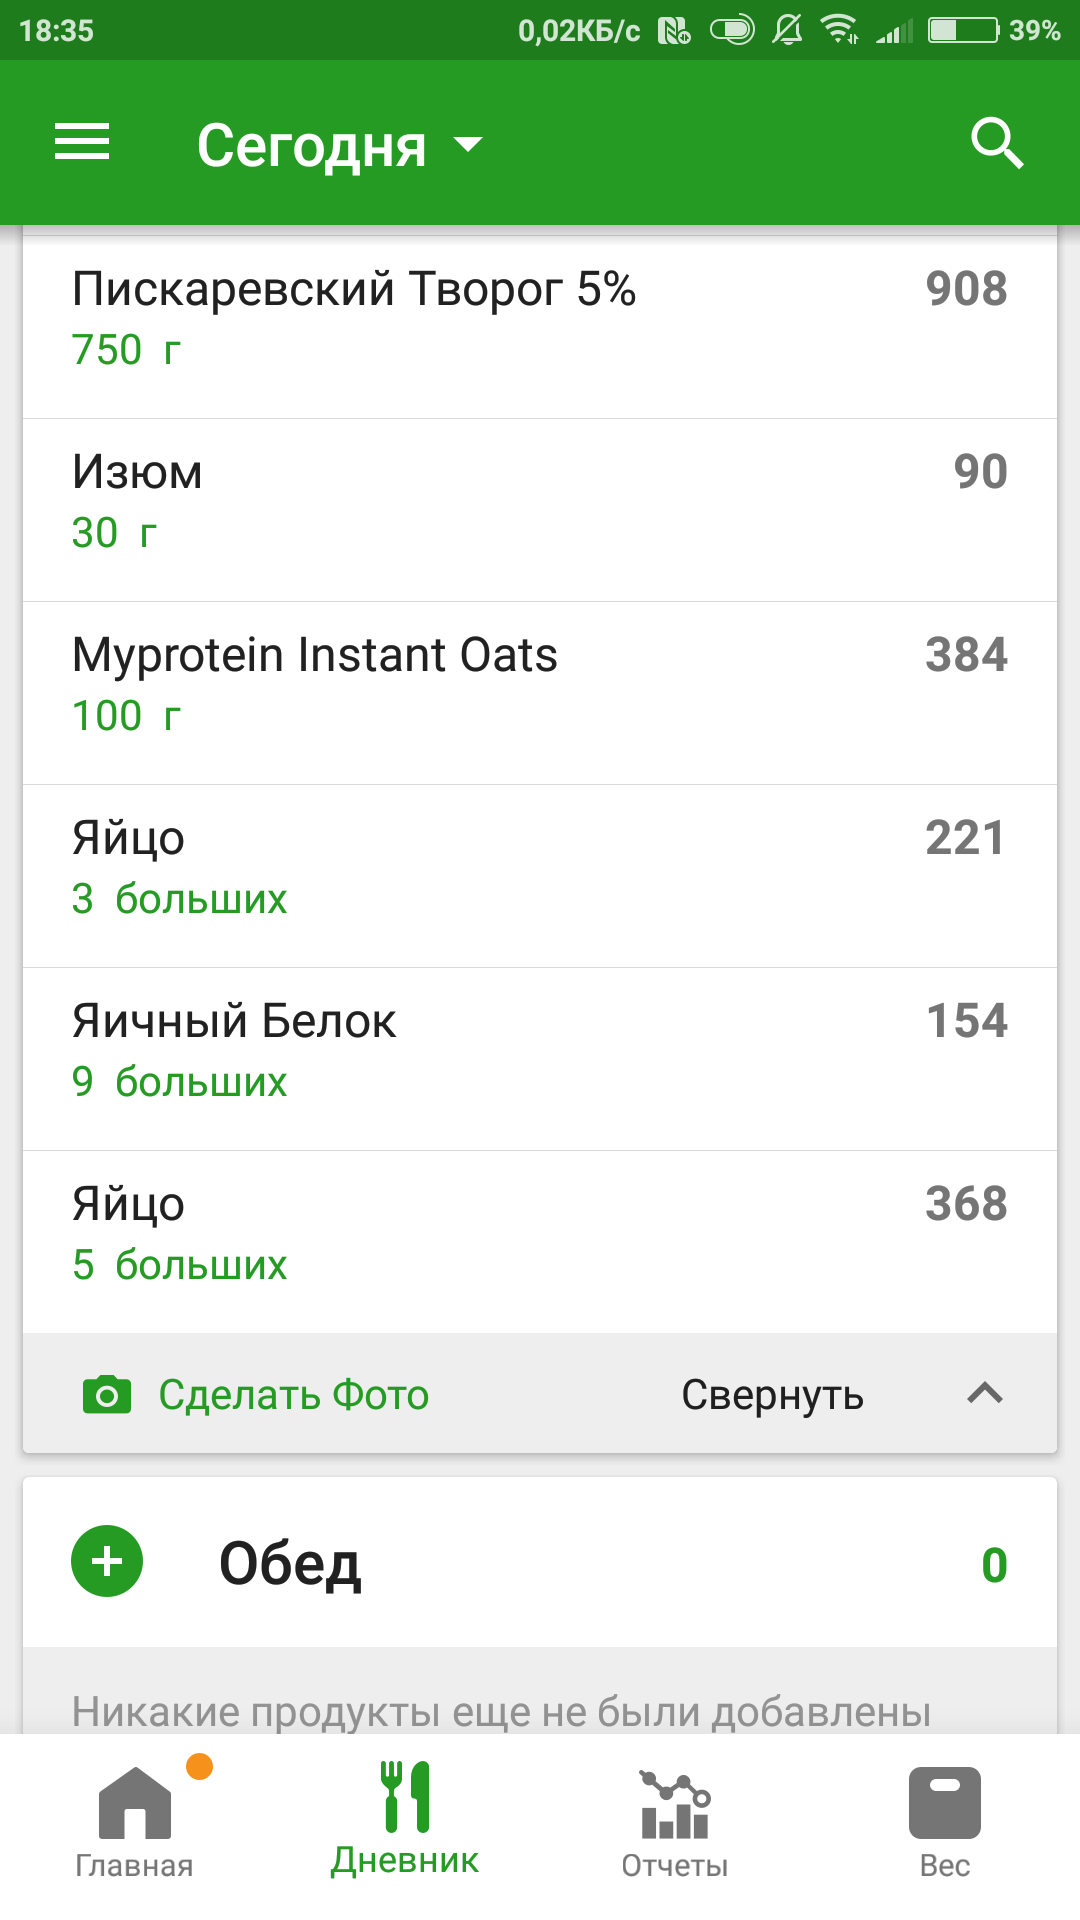Select the Яйцо 5 больших entry
The height and width of the screenshot is (1920, 1080).
click(x=540, y=1234)
